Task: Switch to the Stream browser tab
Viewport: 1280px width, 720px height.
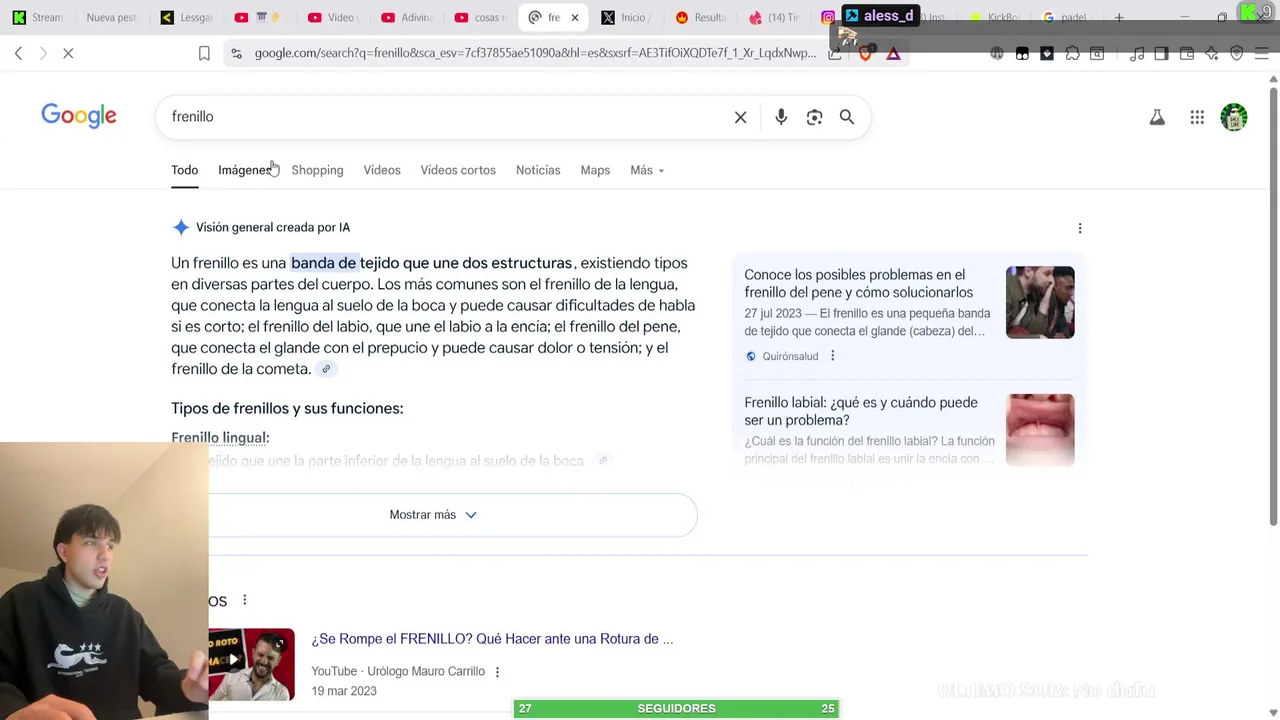Action: point(38,17)
